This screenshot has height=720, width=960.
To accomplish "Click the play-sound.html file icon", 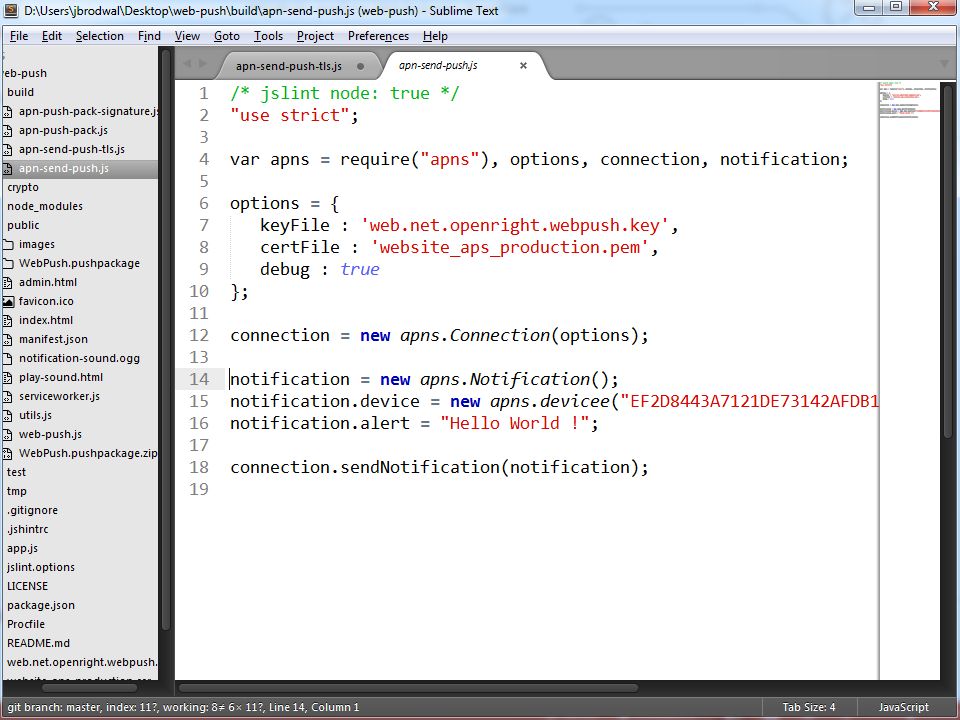I will (x=7, y=377).
